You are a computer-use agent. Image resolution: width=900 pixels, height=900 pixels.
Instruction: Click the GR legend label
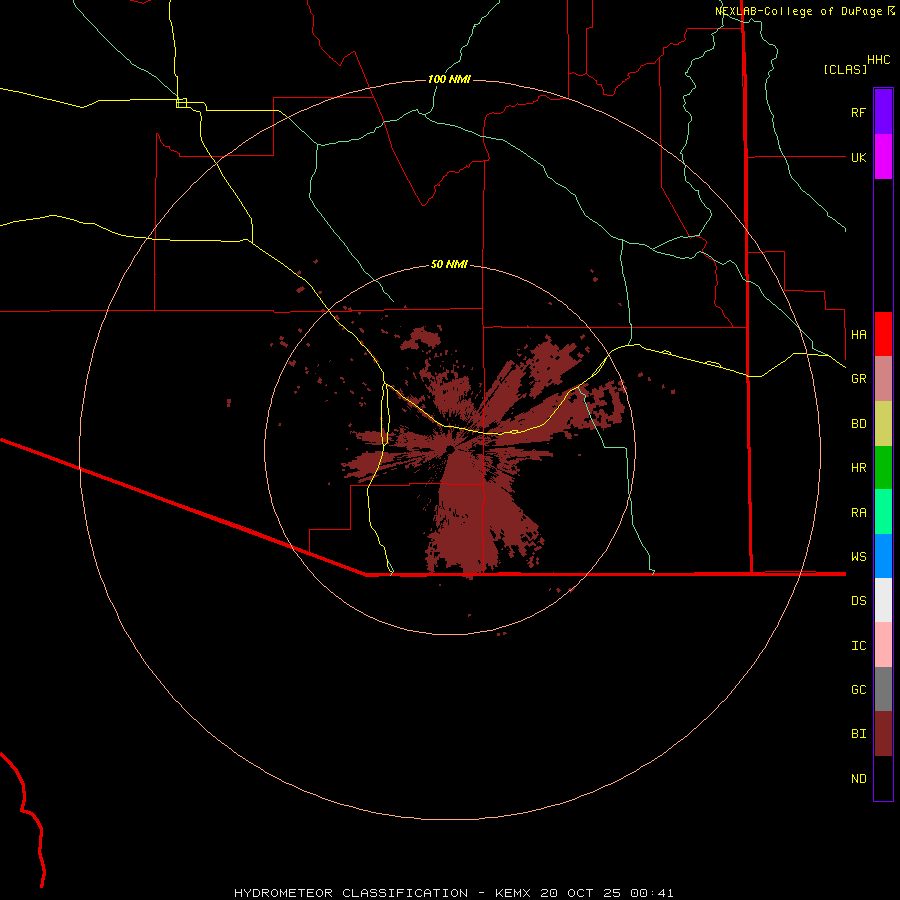click(858, 379)
